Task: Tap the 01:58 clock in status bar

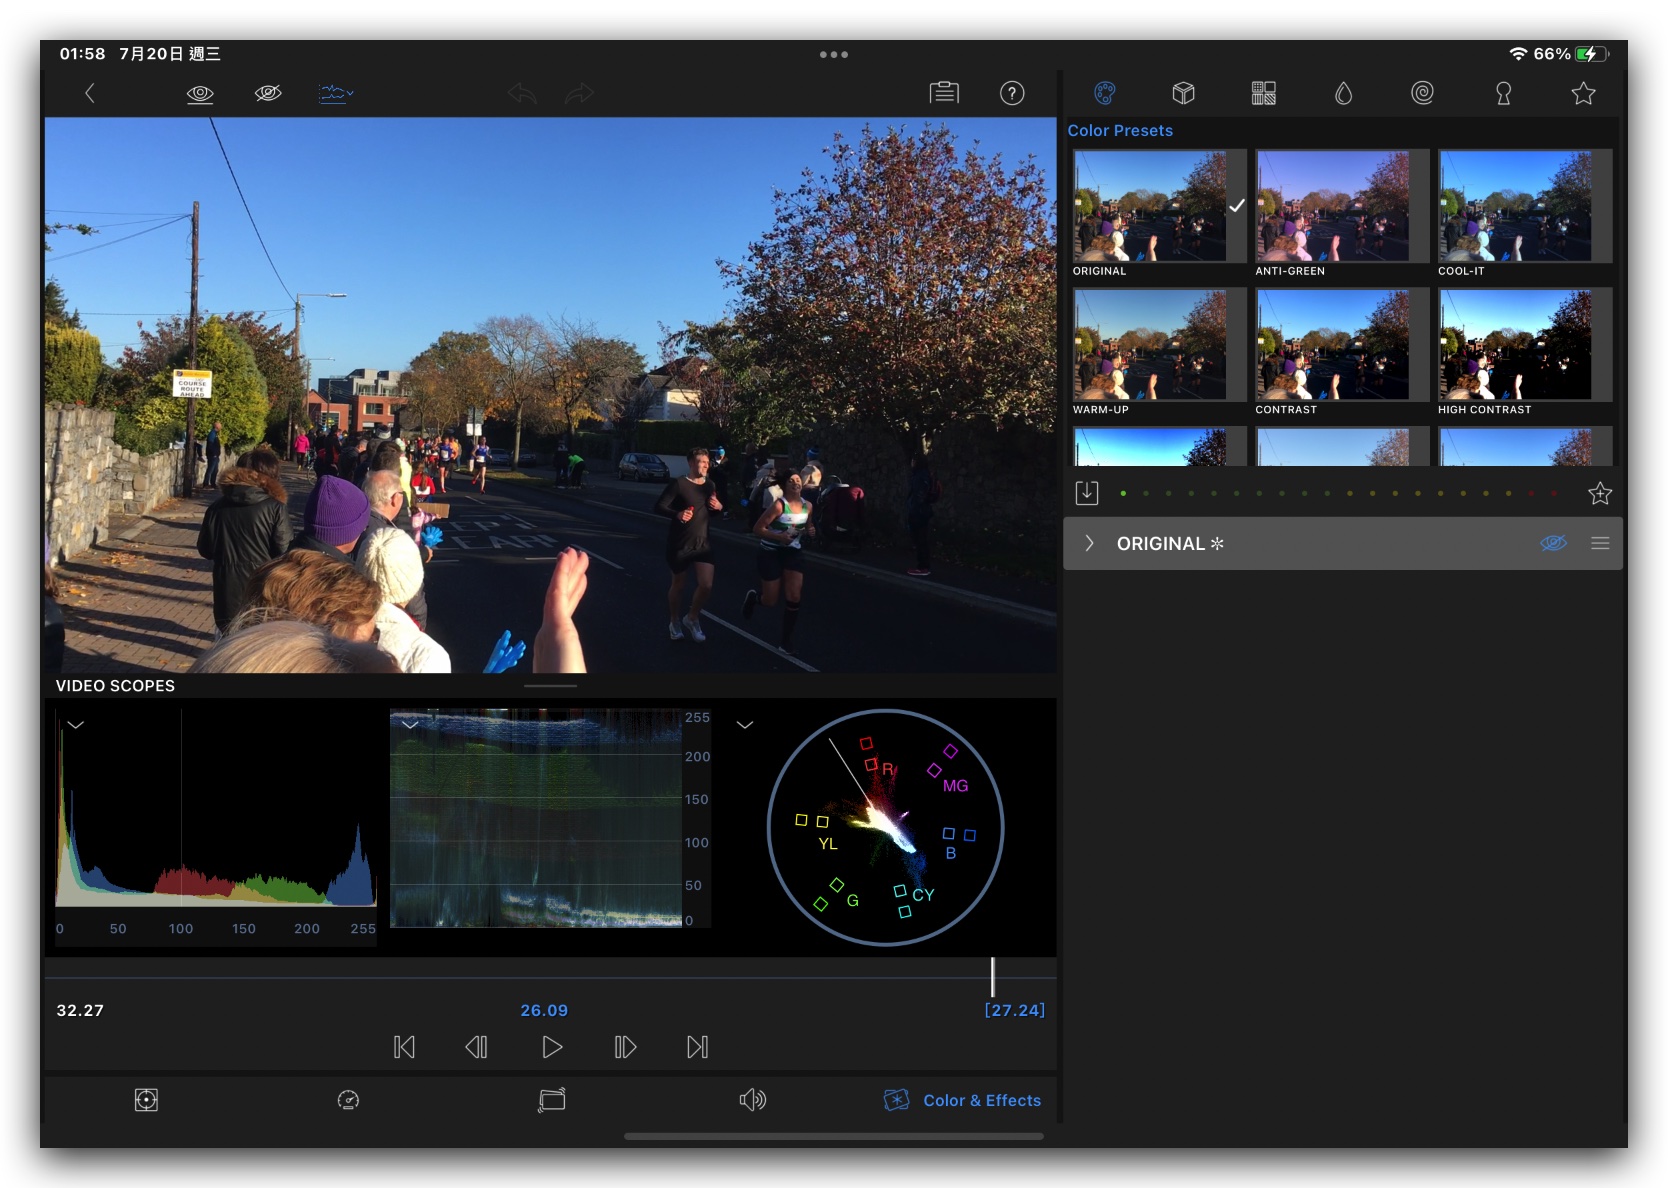Action: [82, 54]
